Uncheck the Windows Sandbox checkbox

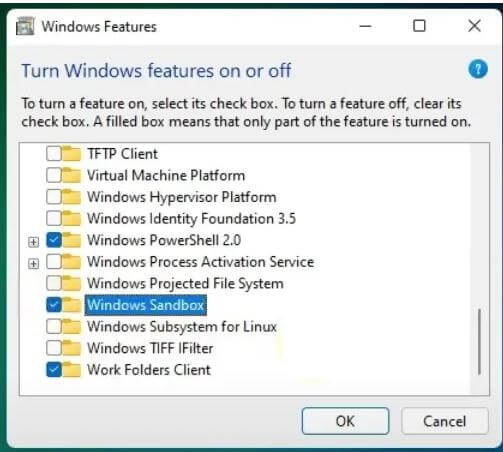click(x=54, y=305)
